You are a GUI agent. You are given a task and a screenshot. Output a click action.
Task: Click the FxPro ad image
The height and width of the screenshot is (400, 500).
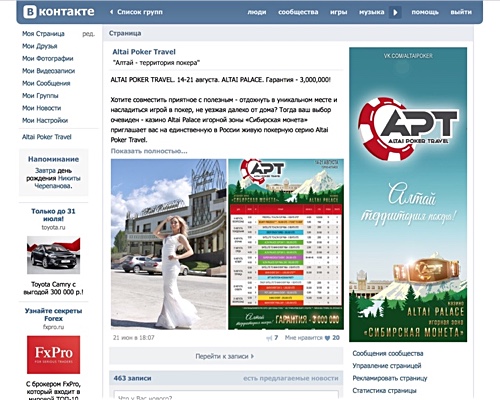point(53,355)
